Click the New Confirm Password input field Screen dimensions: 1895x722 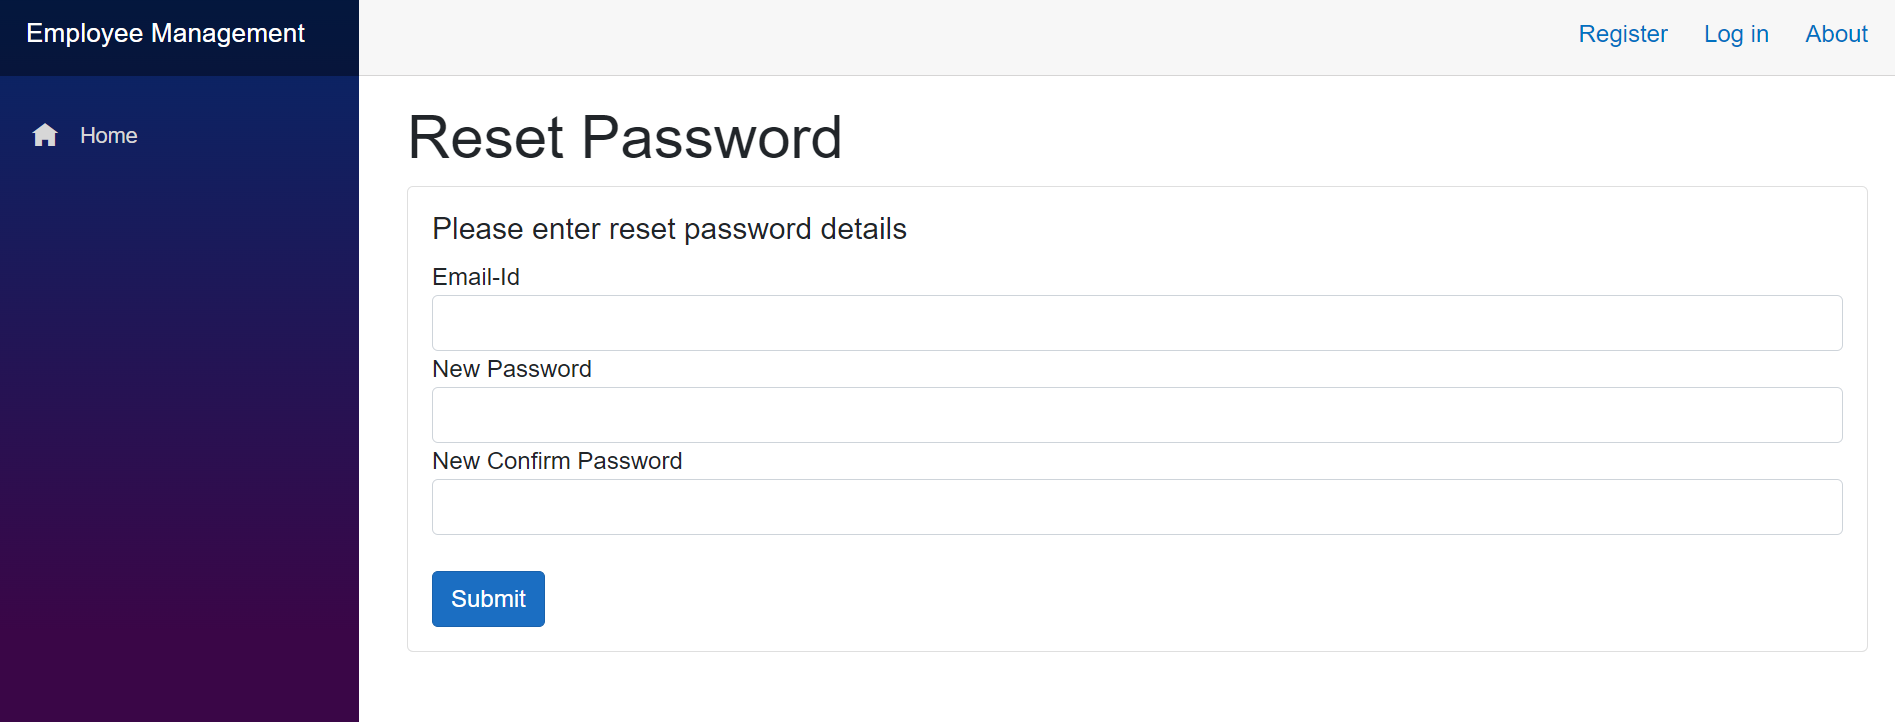point(1136,506)
